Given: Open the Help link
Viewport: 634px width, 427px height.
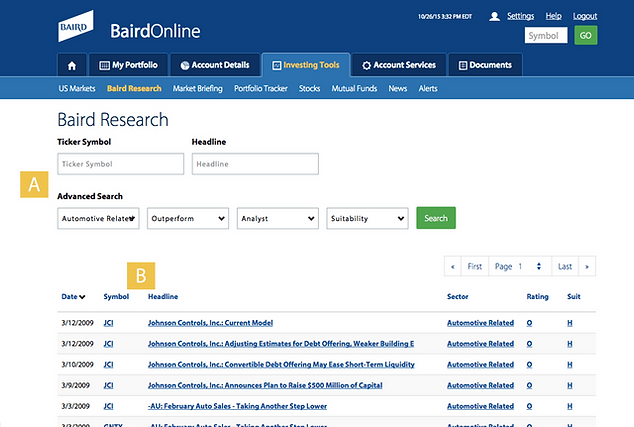Looking at the screenshot, I should 554,16.
